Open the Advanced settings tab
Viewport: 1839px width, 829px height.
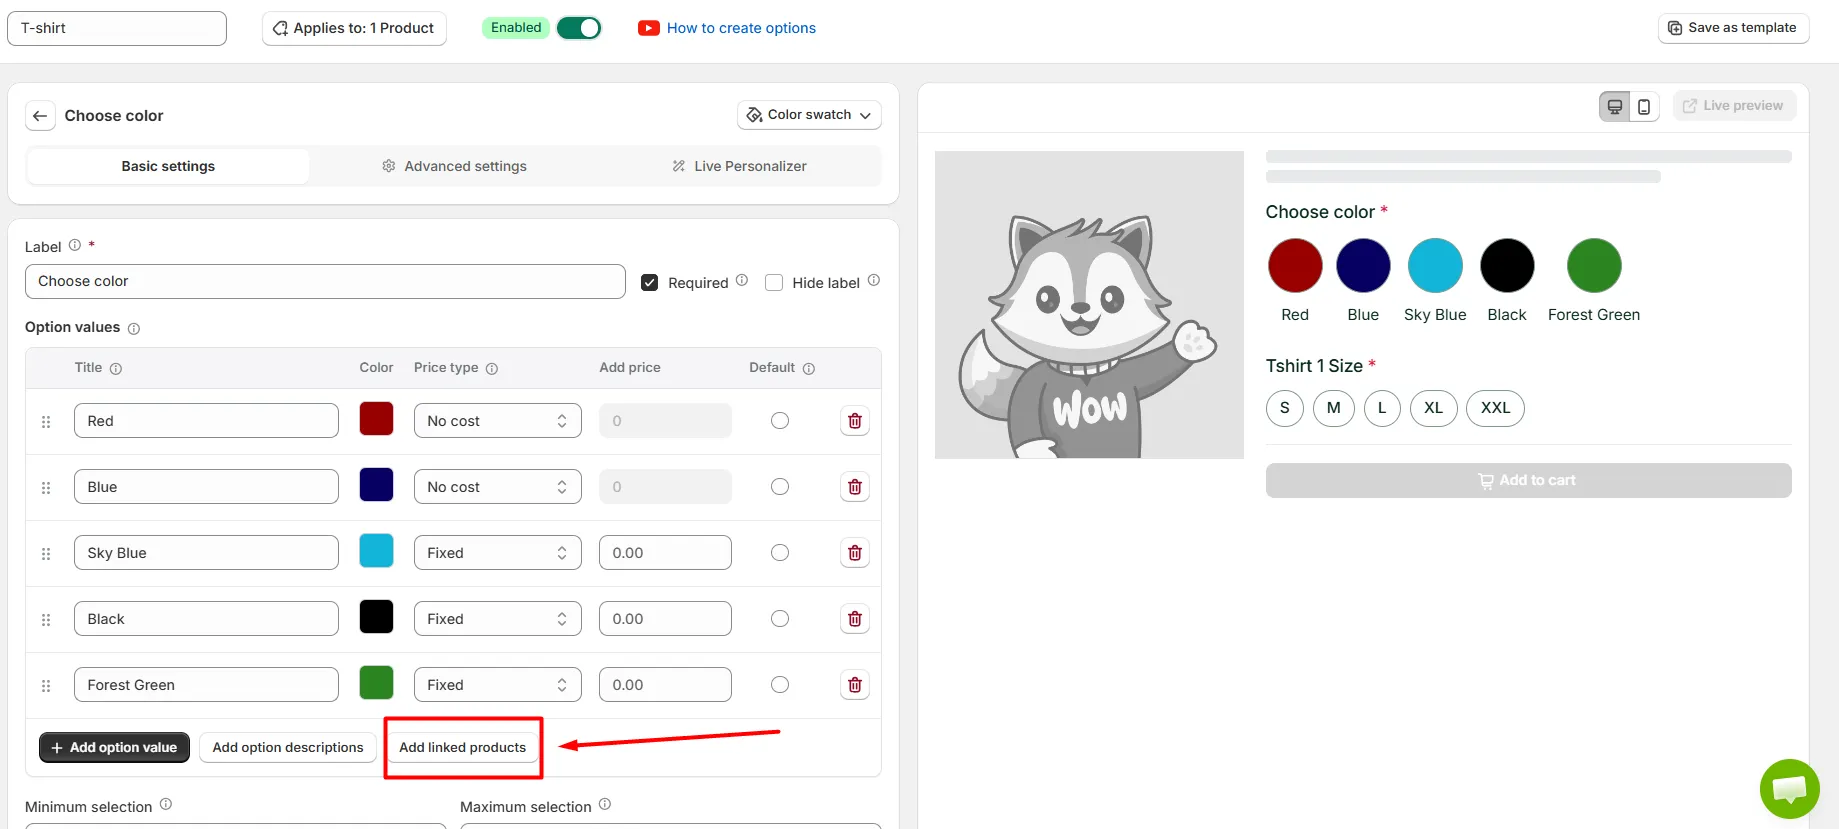click(x=454, y=166)
